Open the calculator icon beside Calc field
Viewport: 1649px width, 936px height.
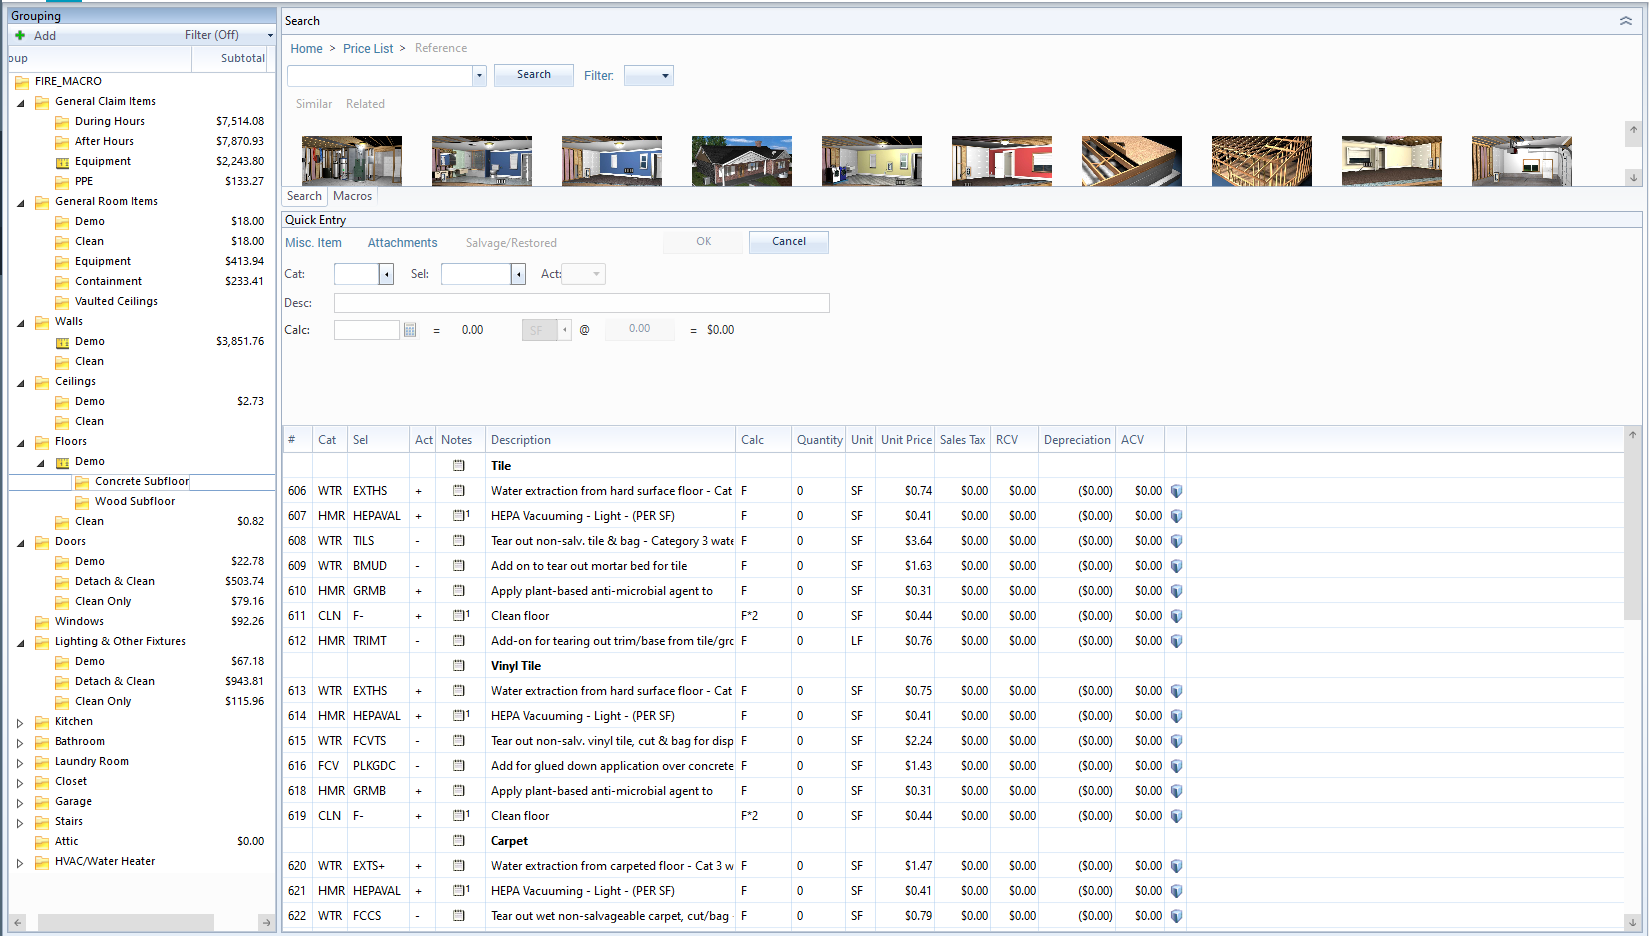point(410,330)
